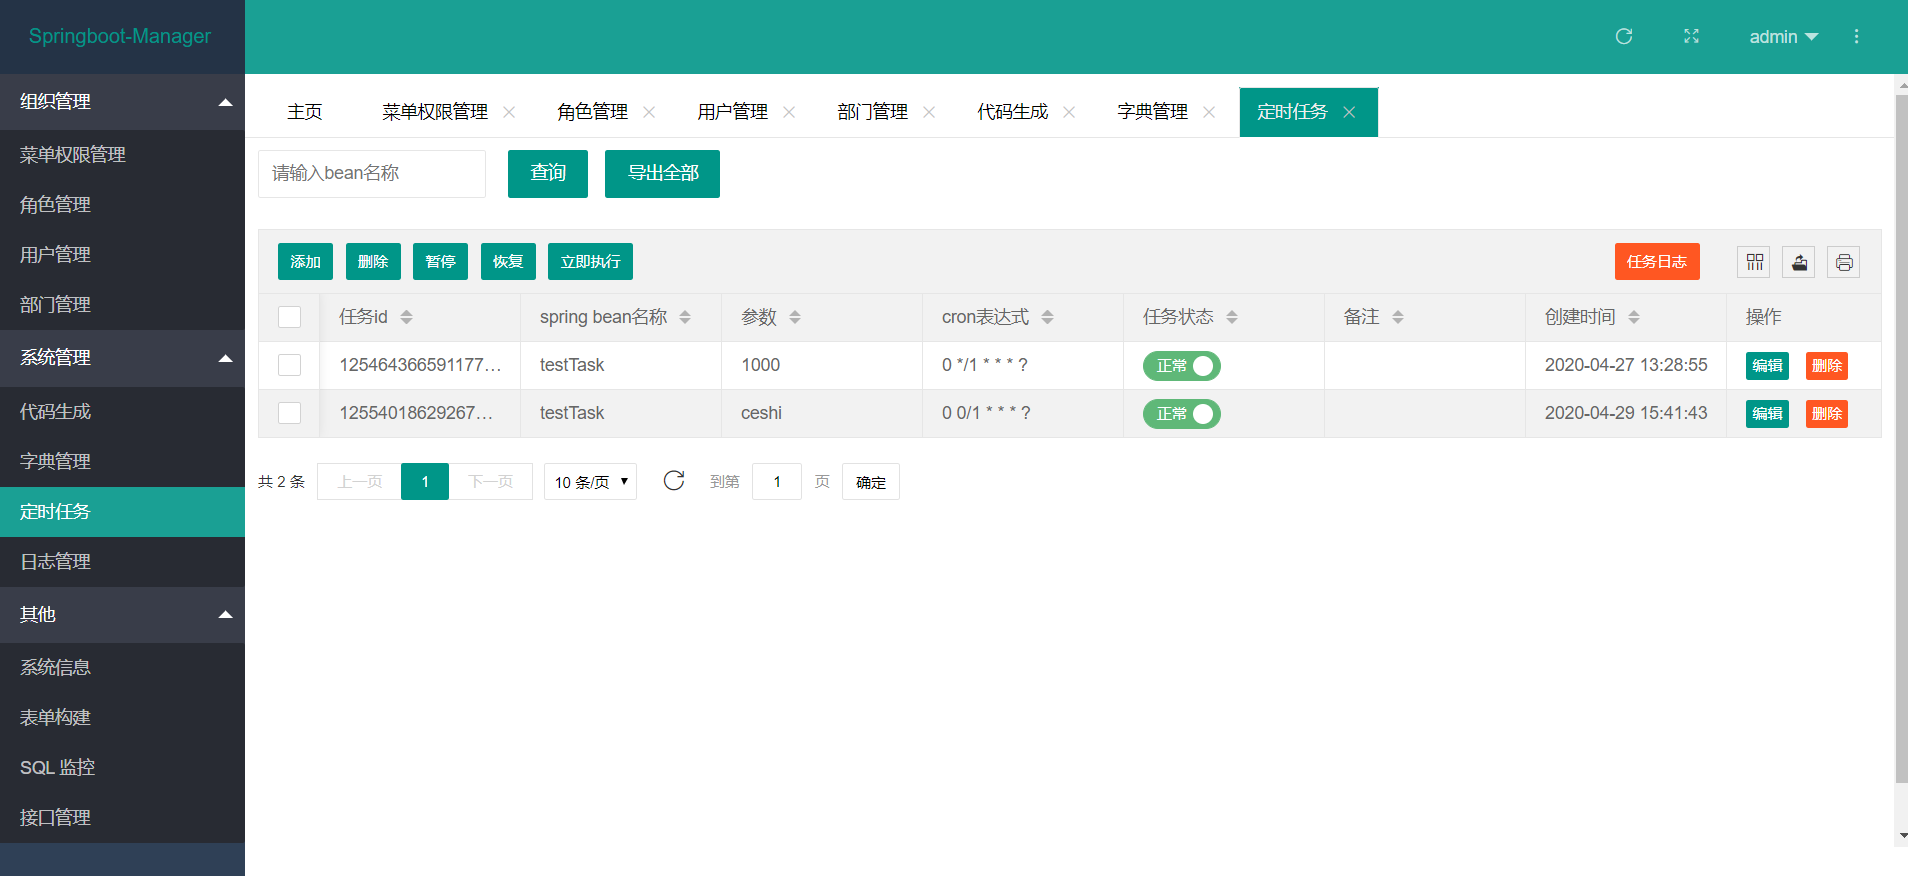Focus the bean名称 search input

point(372,174)
